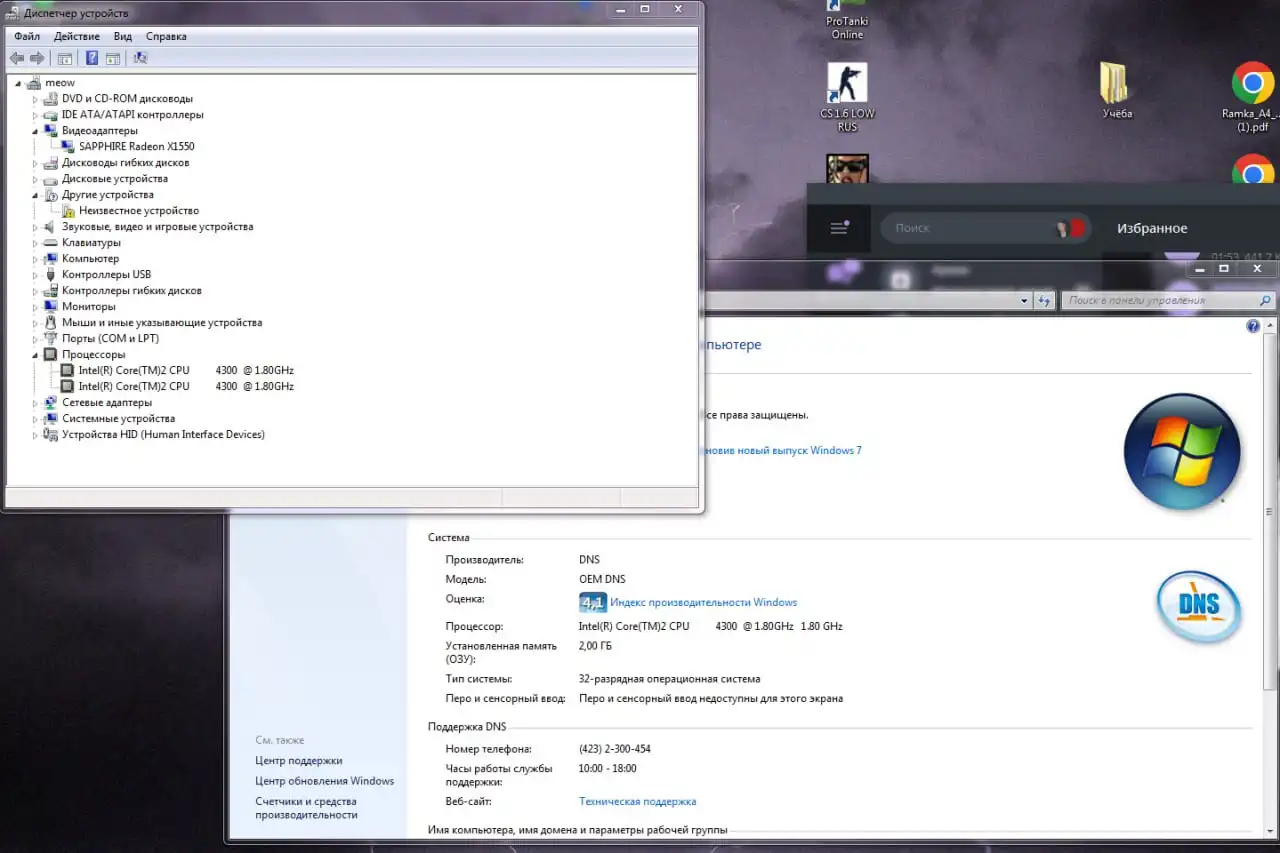Collapse the meow root node arrow
This screenshot has width=1280, height=853.
coord(19,83)
